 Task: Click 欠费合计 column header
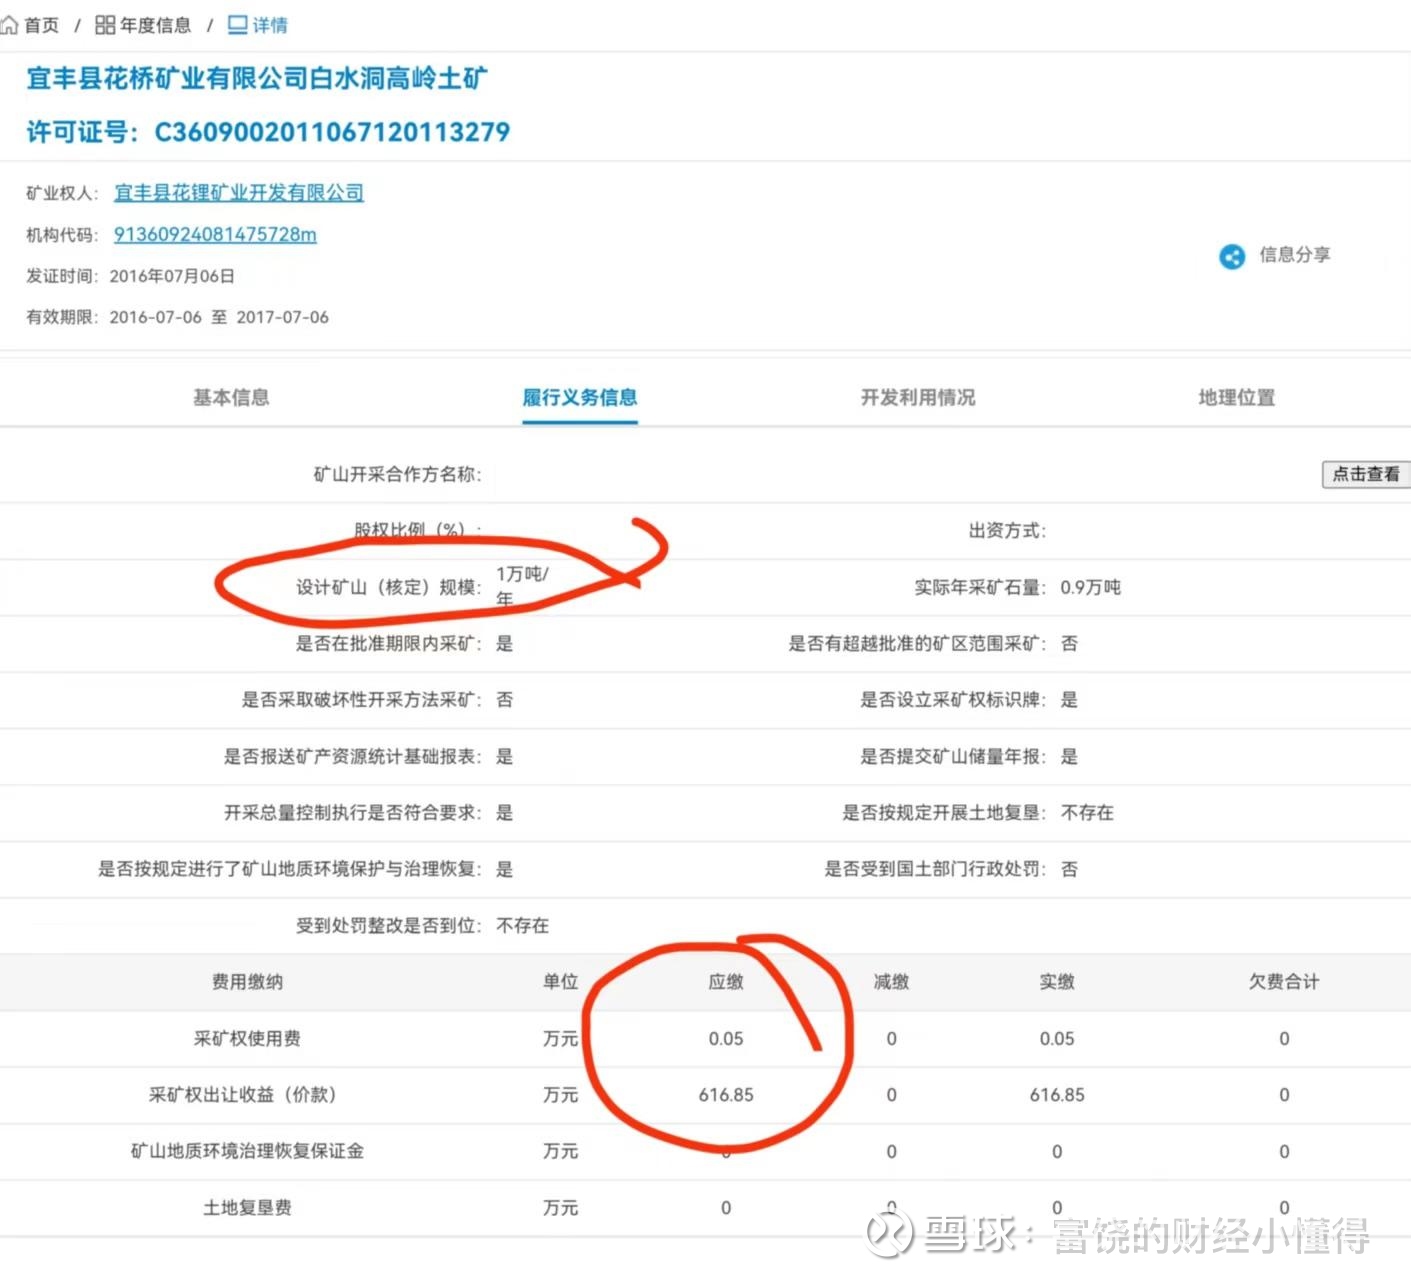[x=1284, y=982]
